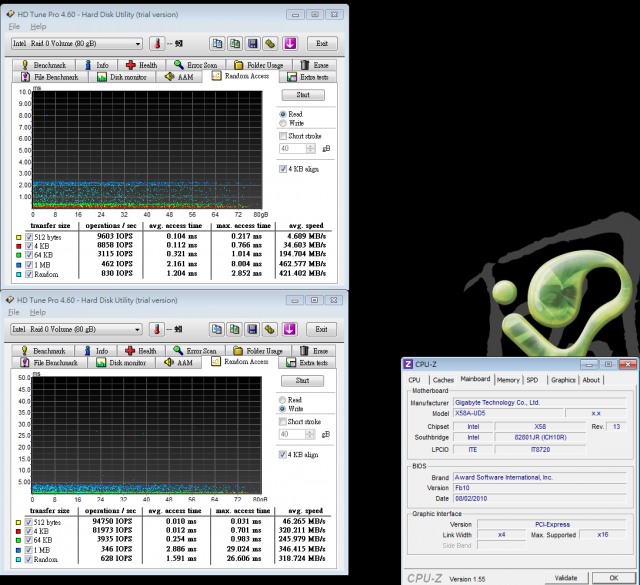Click copy screenshot icon in top HD Tune toolbar
The height and width of the screenshot is (585, 640).
(235, 43)
